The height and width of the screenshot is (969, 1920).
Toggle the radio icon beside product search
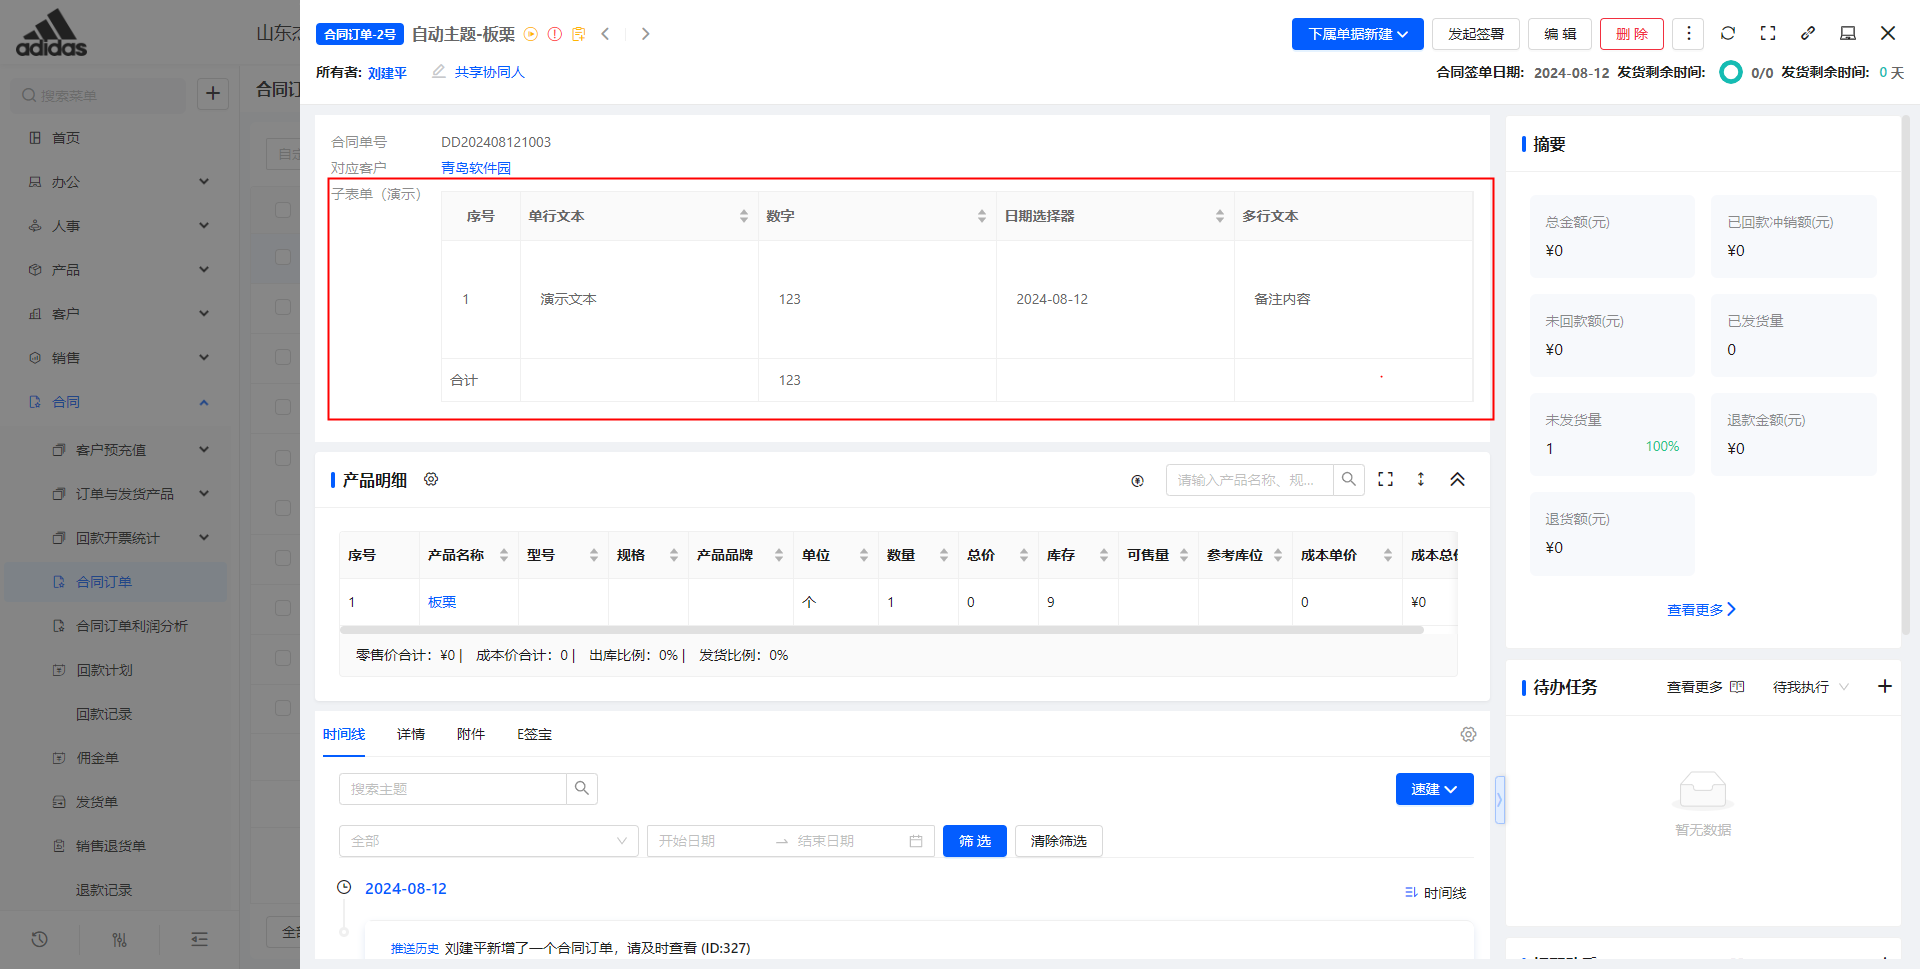pyautogui.click(x=1137, y=481)
